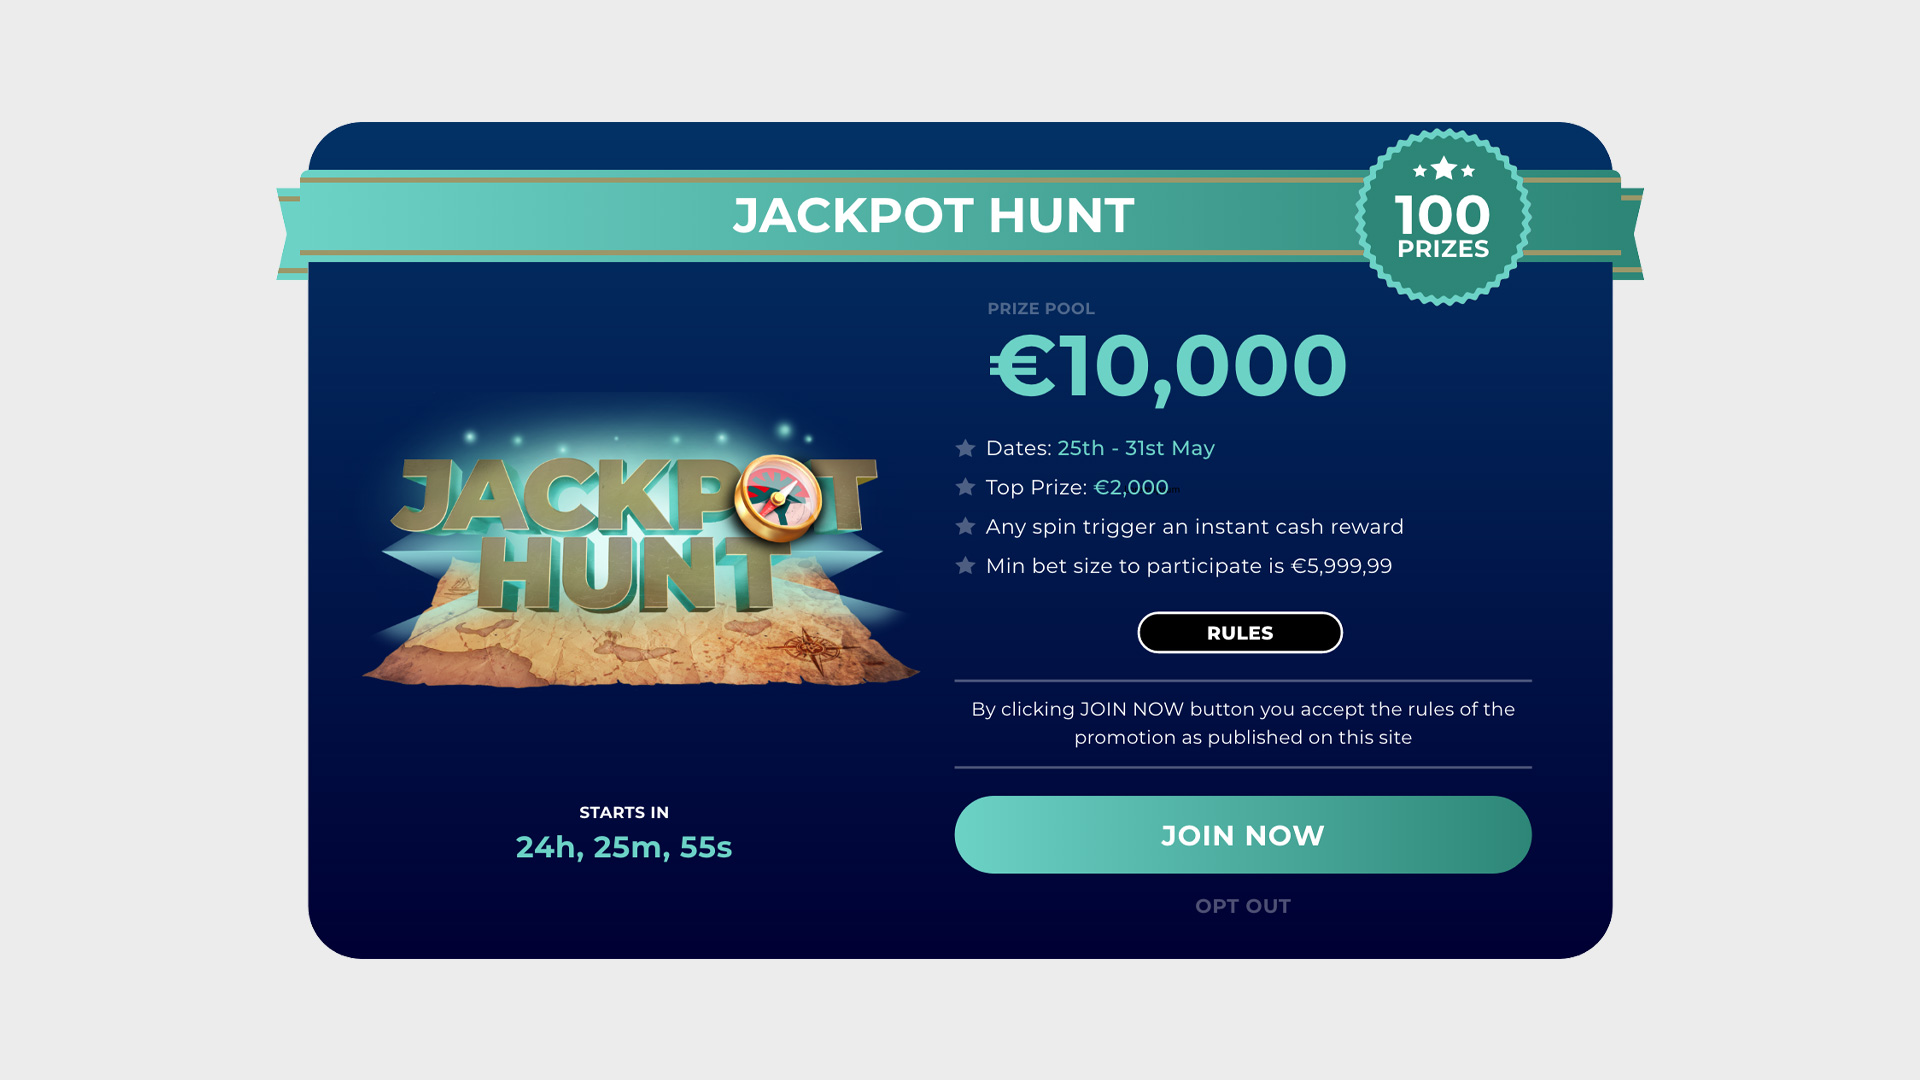
Task: Click the JOIN NOW button
Action: (1242, 835)
